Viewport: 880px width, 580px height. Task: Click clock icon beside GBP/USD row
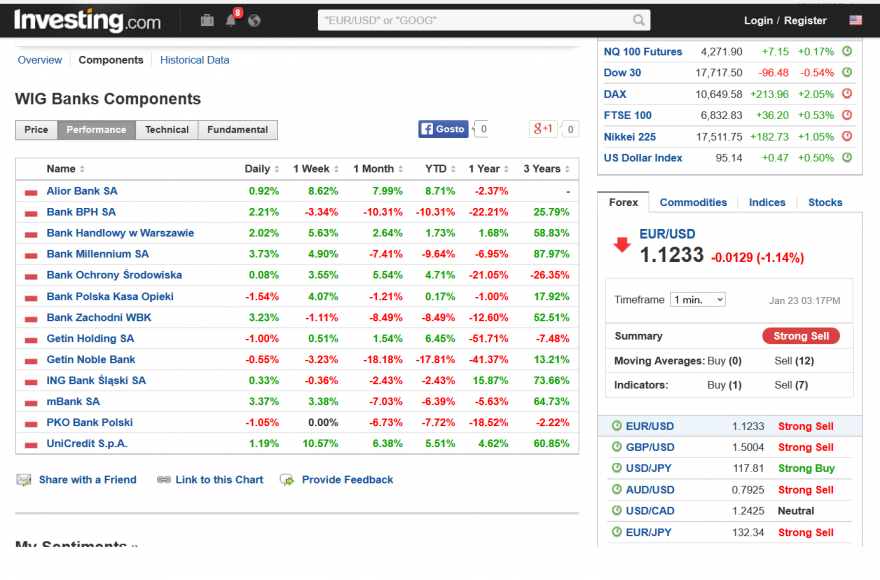[616, 446]
